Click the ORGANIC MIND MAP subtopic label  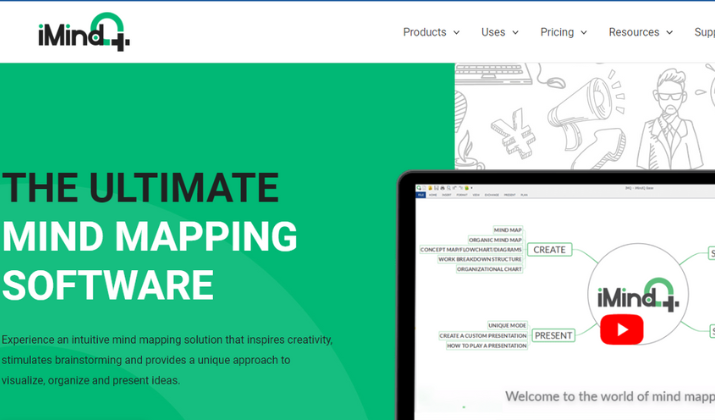point(495,240)
